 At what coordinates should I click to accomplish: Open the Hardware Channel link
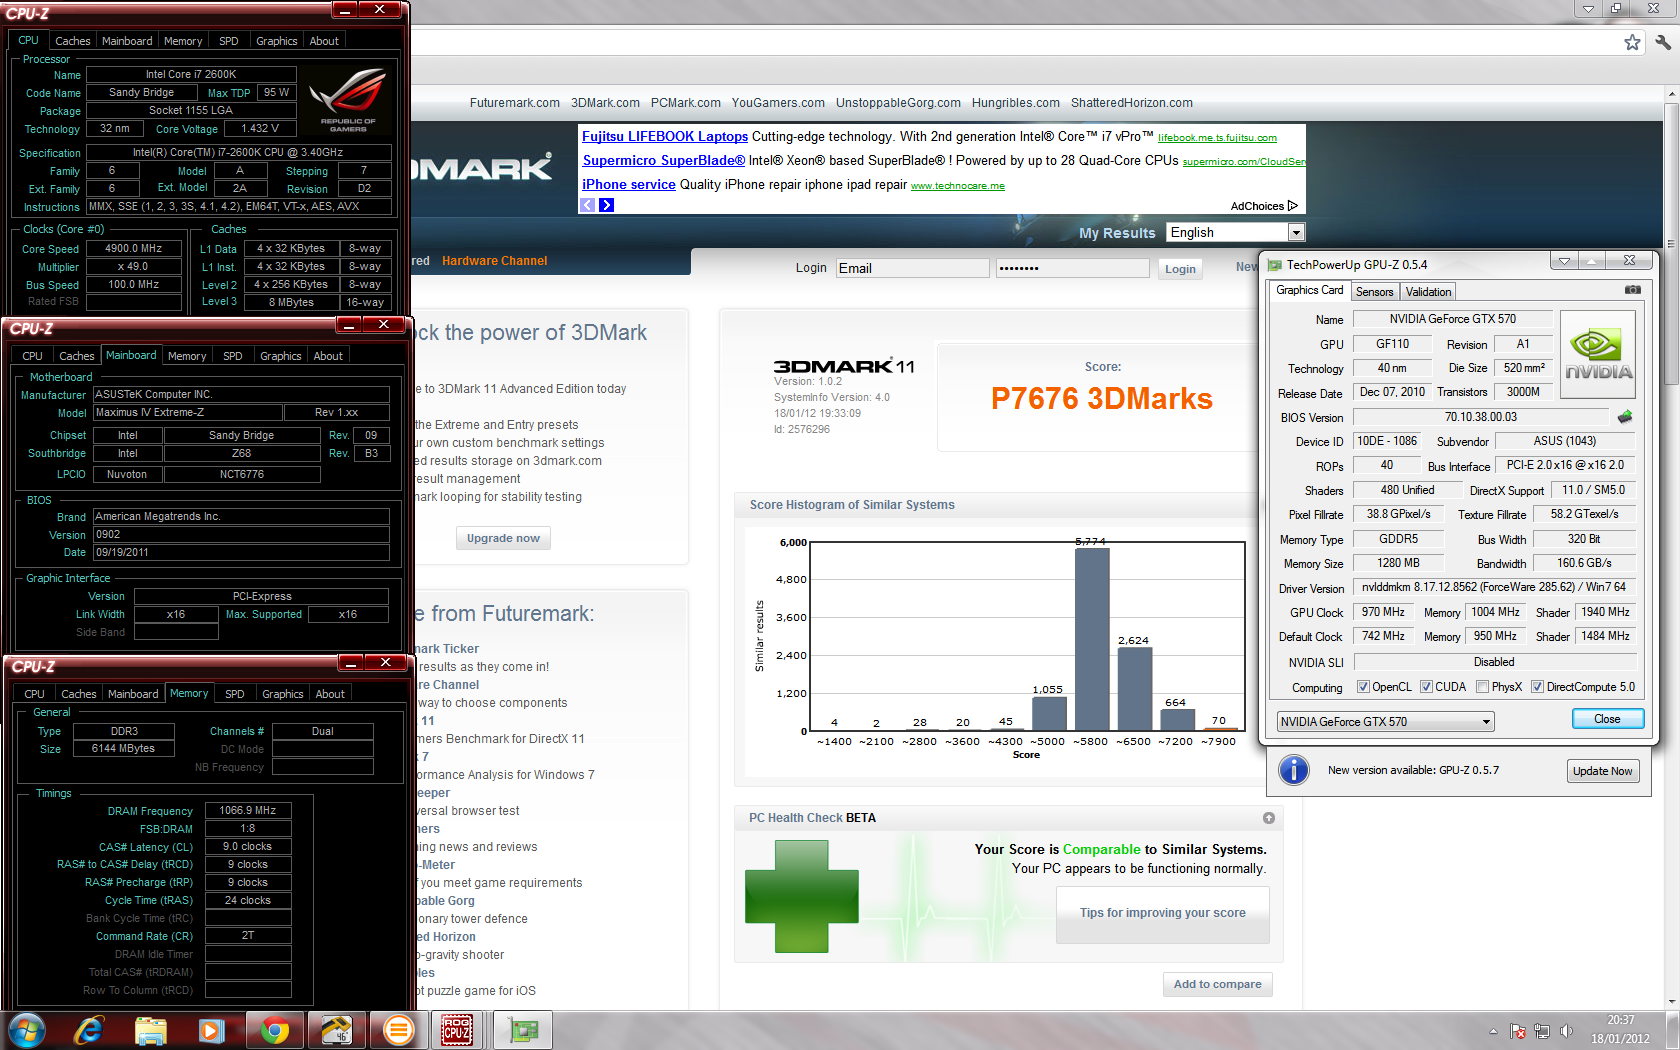pyautogui.click(x=494, y=261)
